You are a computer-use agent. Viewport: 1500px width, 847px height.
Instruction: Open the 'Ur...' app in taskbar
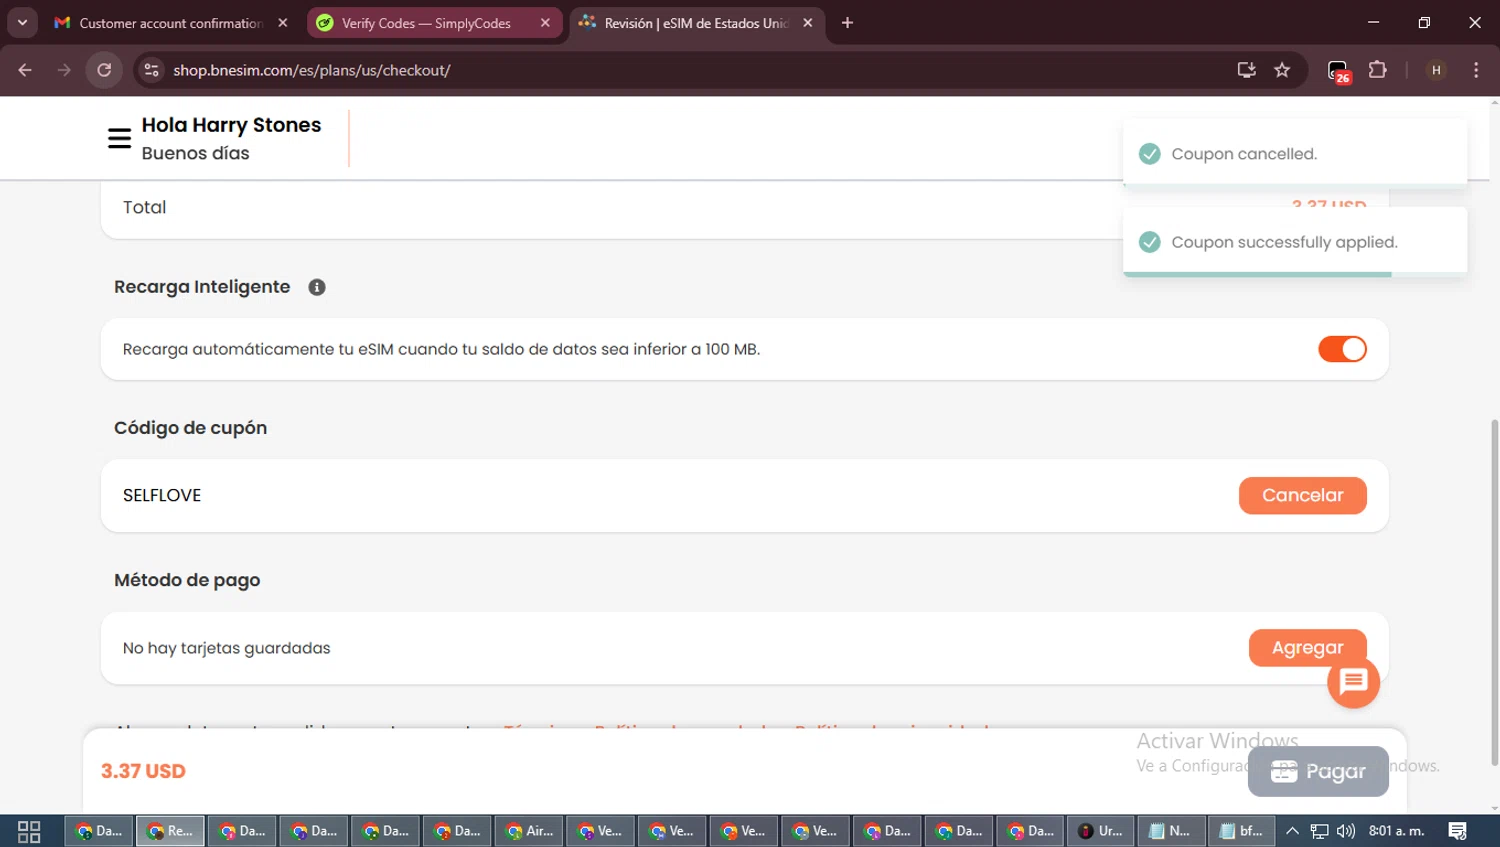[1100, 831]
